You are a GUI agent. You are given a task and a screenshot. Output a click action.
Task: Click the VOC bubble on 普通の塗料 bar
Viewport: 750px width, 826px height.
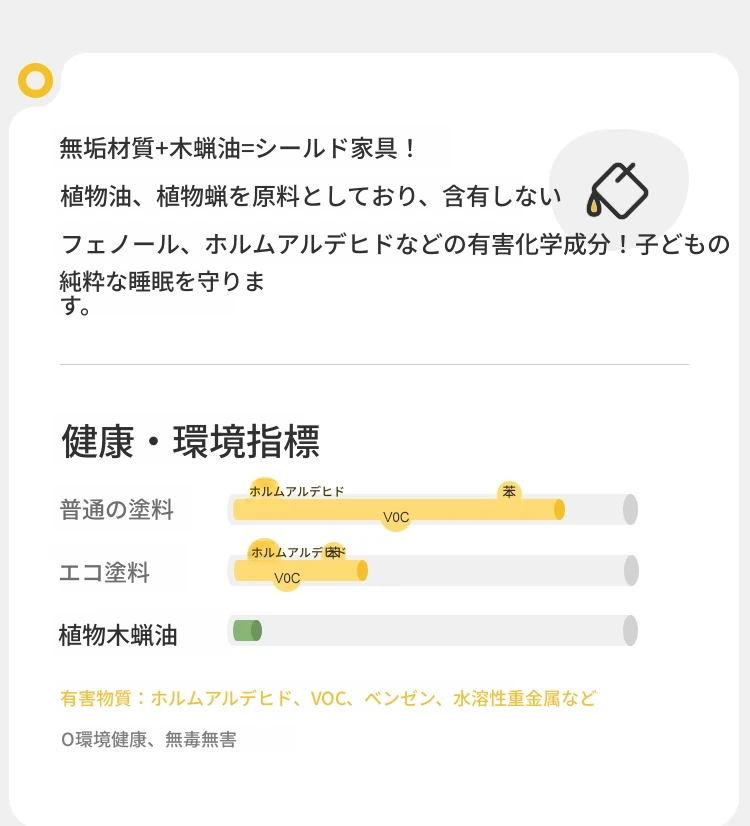click(396, 517)
